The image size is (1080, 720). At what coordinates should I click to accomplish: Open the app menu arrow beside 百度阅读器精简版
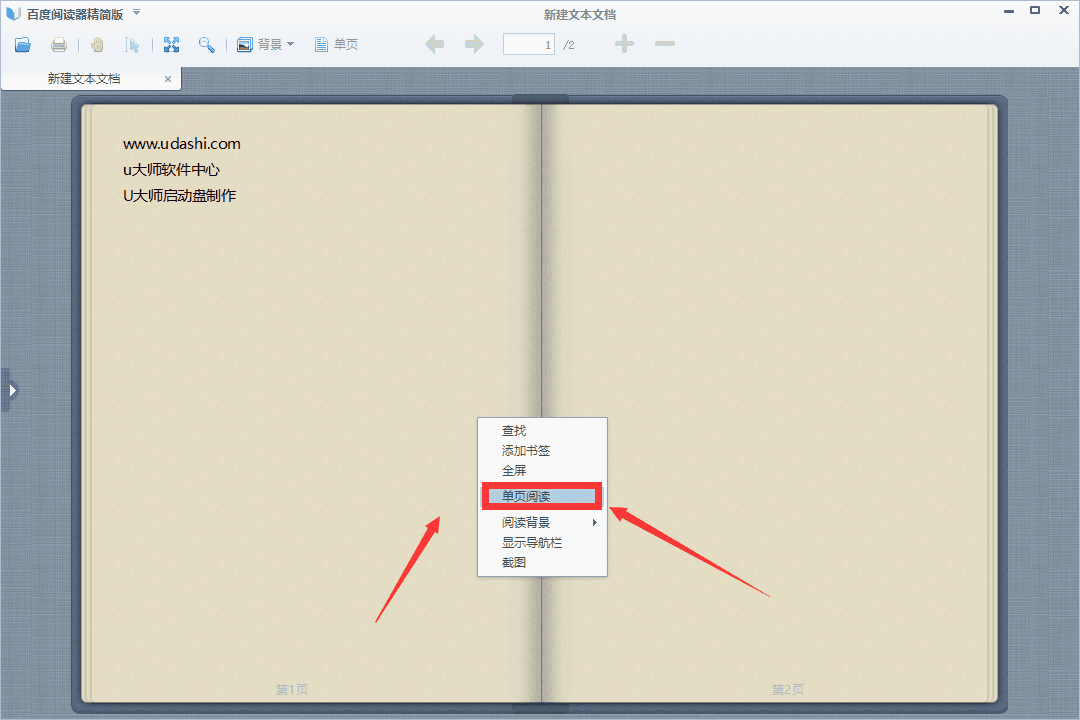pos(136,12)
